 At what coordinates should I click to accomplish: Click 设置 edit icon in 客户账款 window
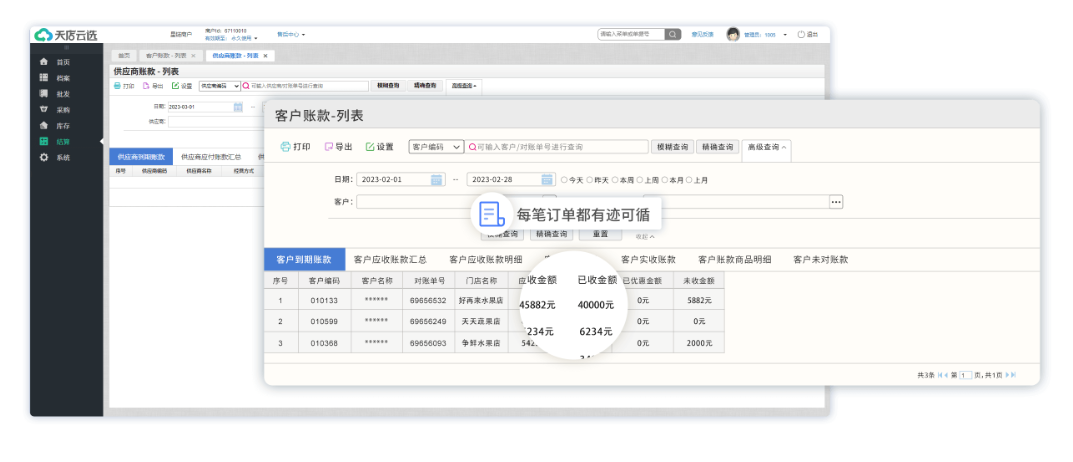click(x=370, y=147)
